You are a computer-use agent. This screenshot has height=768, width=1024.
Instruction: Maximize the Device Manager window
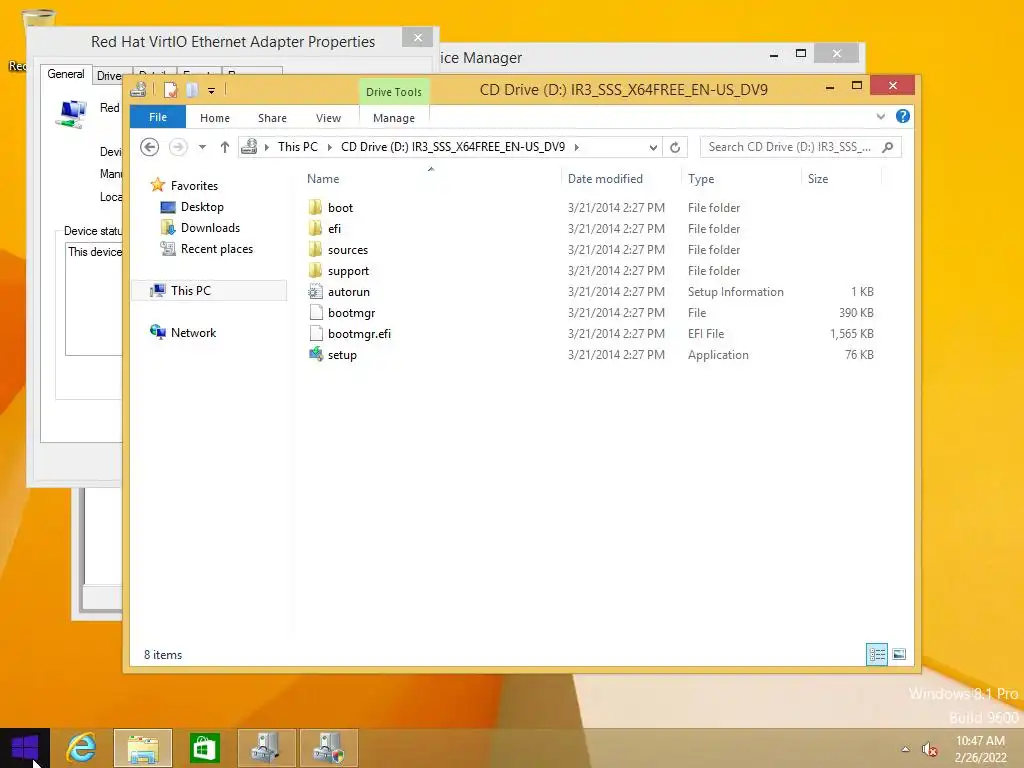801,54
